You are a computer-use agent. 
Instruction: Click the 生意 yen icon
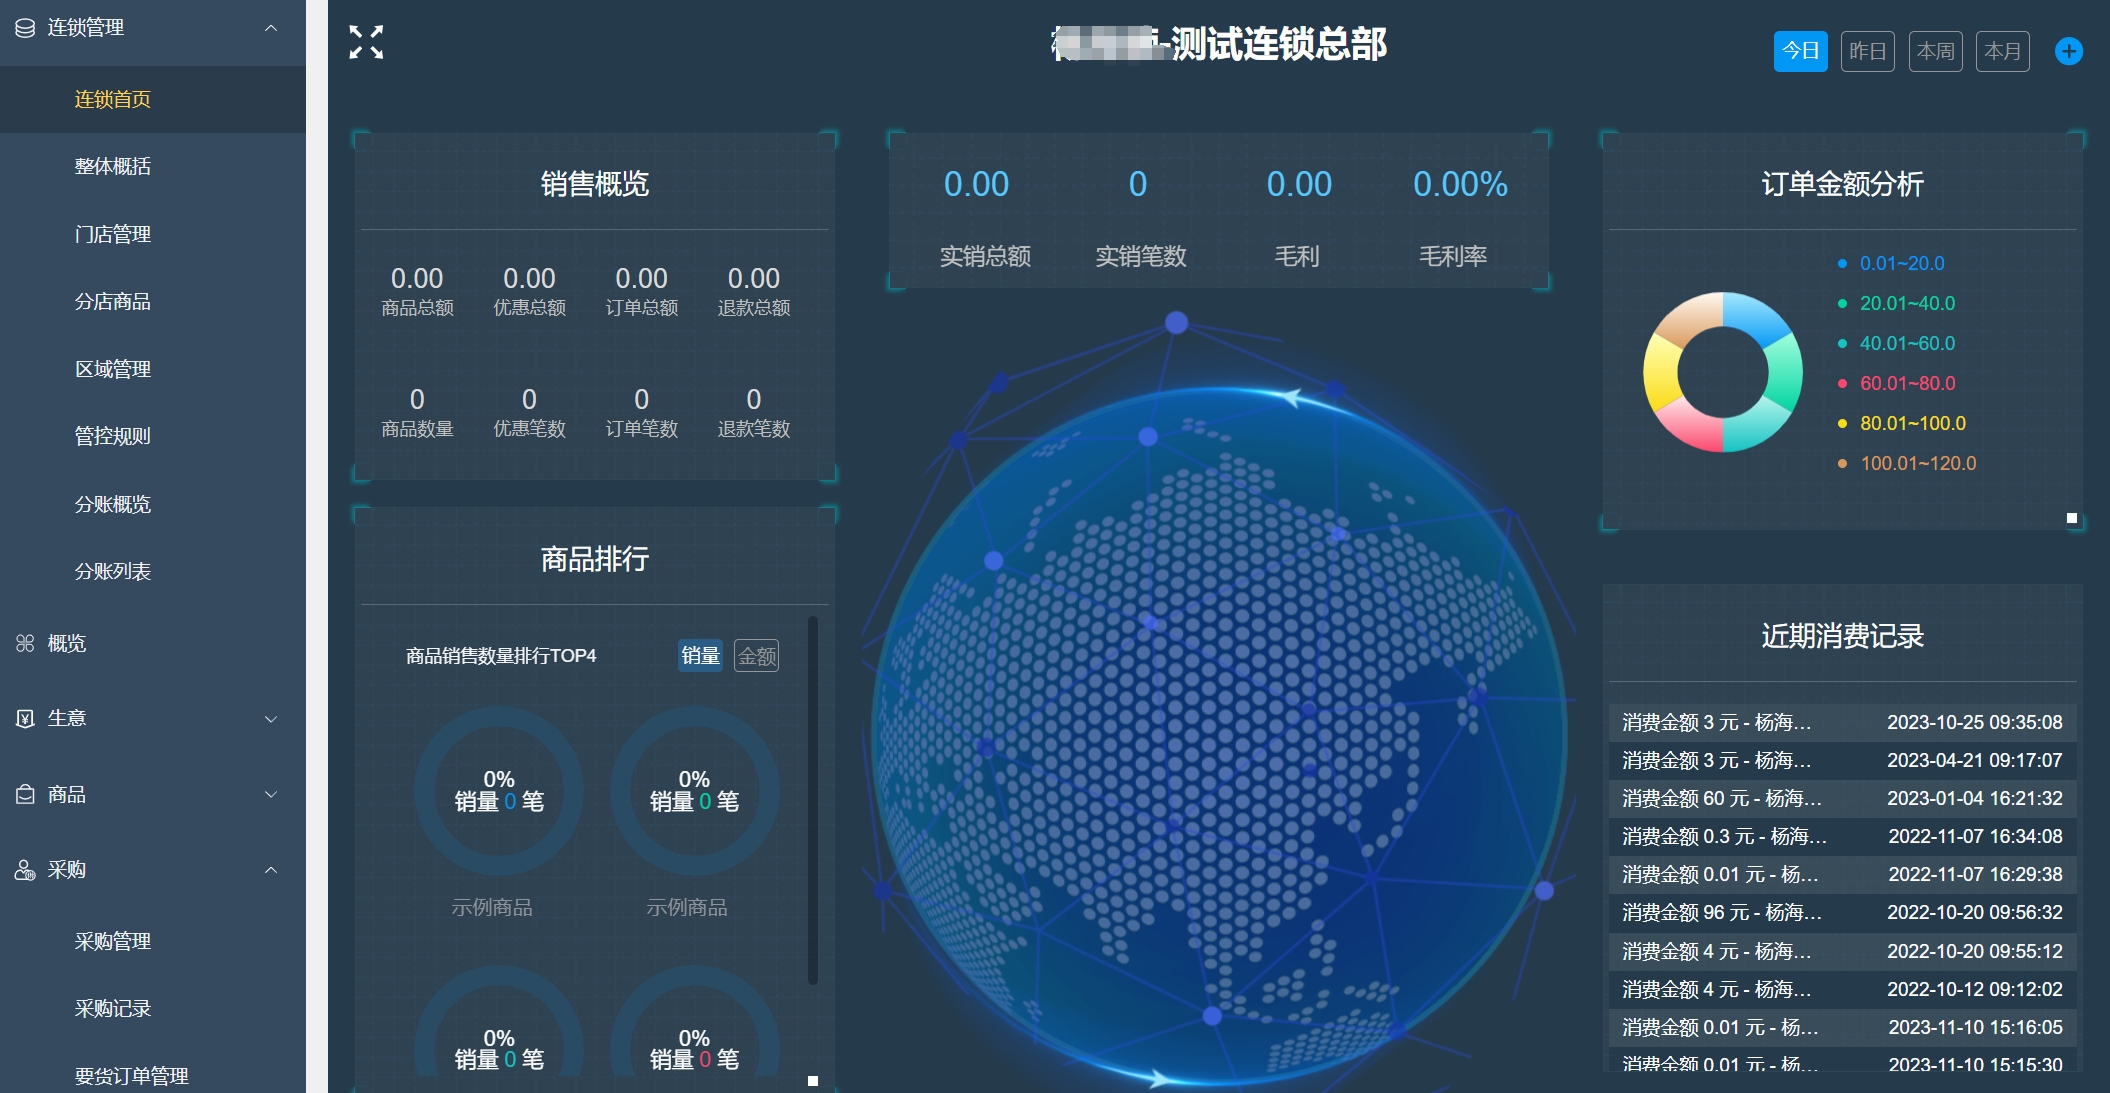point(25,718)
